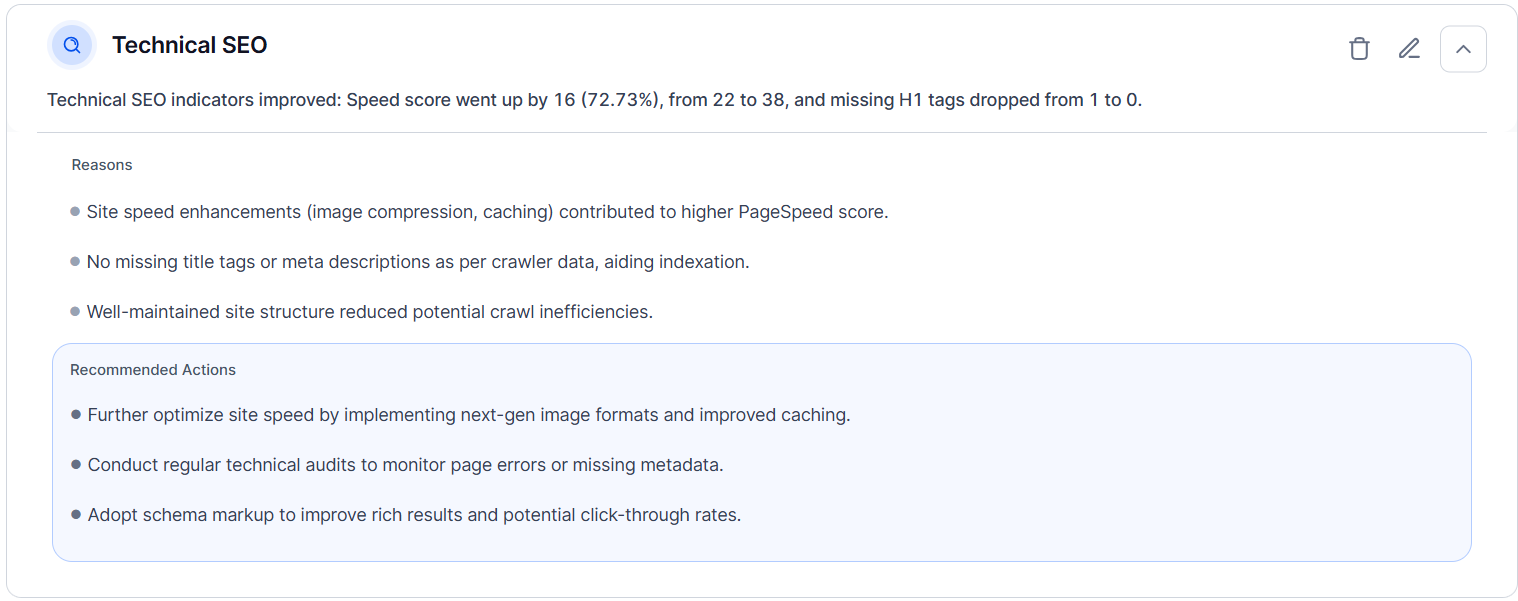Select the regular technical audits recommendation
This screenshot has width=1518, height=601.
[405, 465]
